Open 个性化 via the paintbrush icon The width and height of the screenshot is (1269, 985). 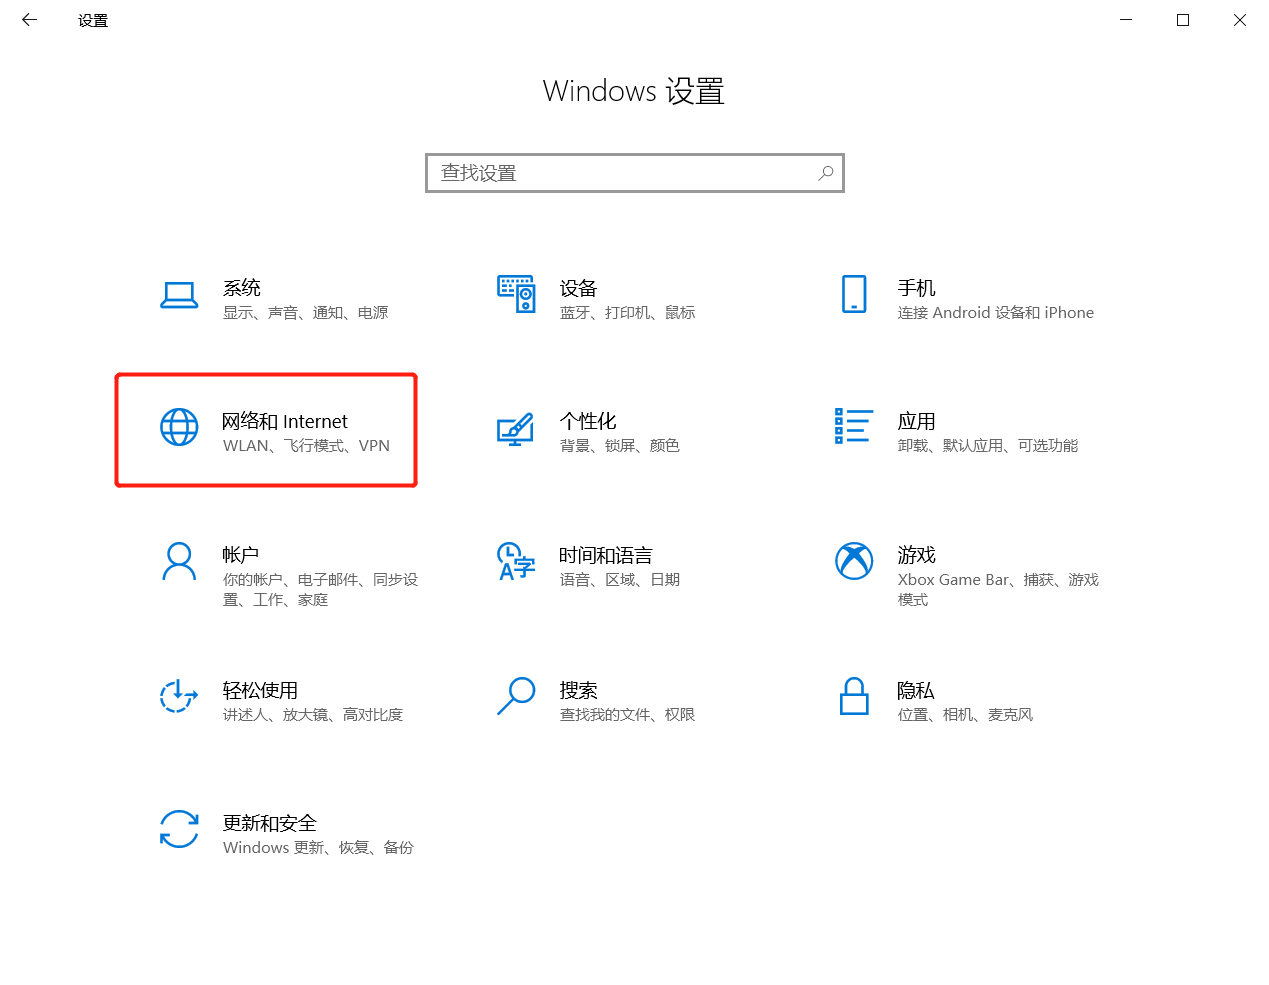pos(516,429)
